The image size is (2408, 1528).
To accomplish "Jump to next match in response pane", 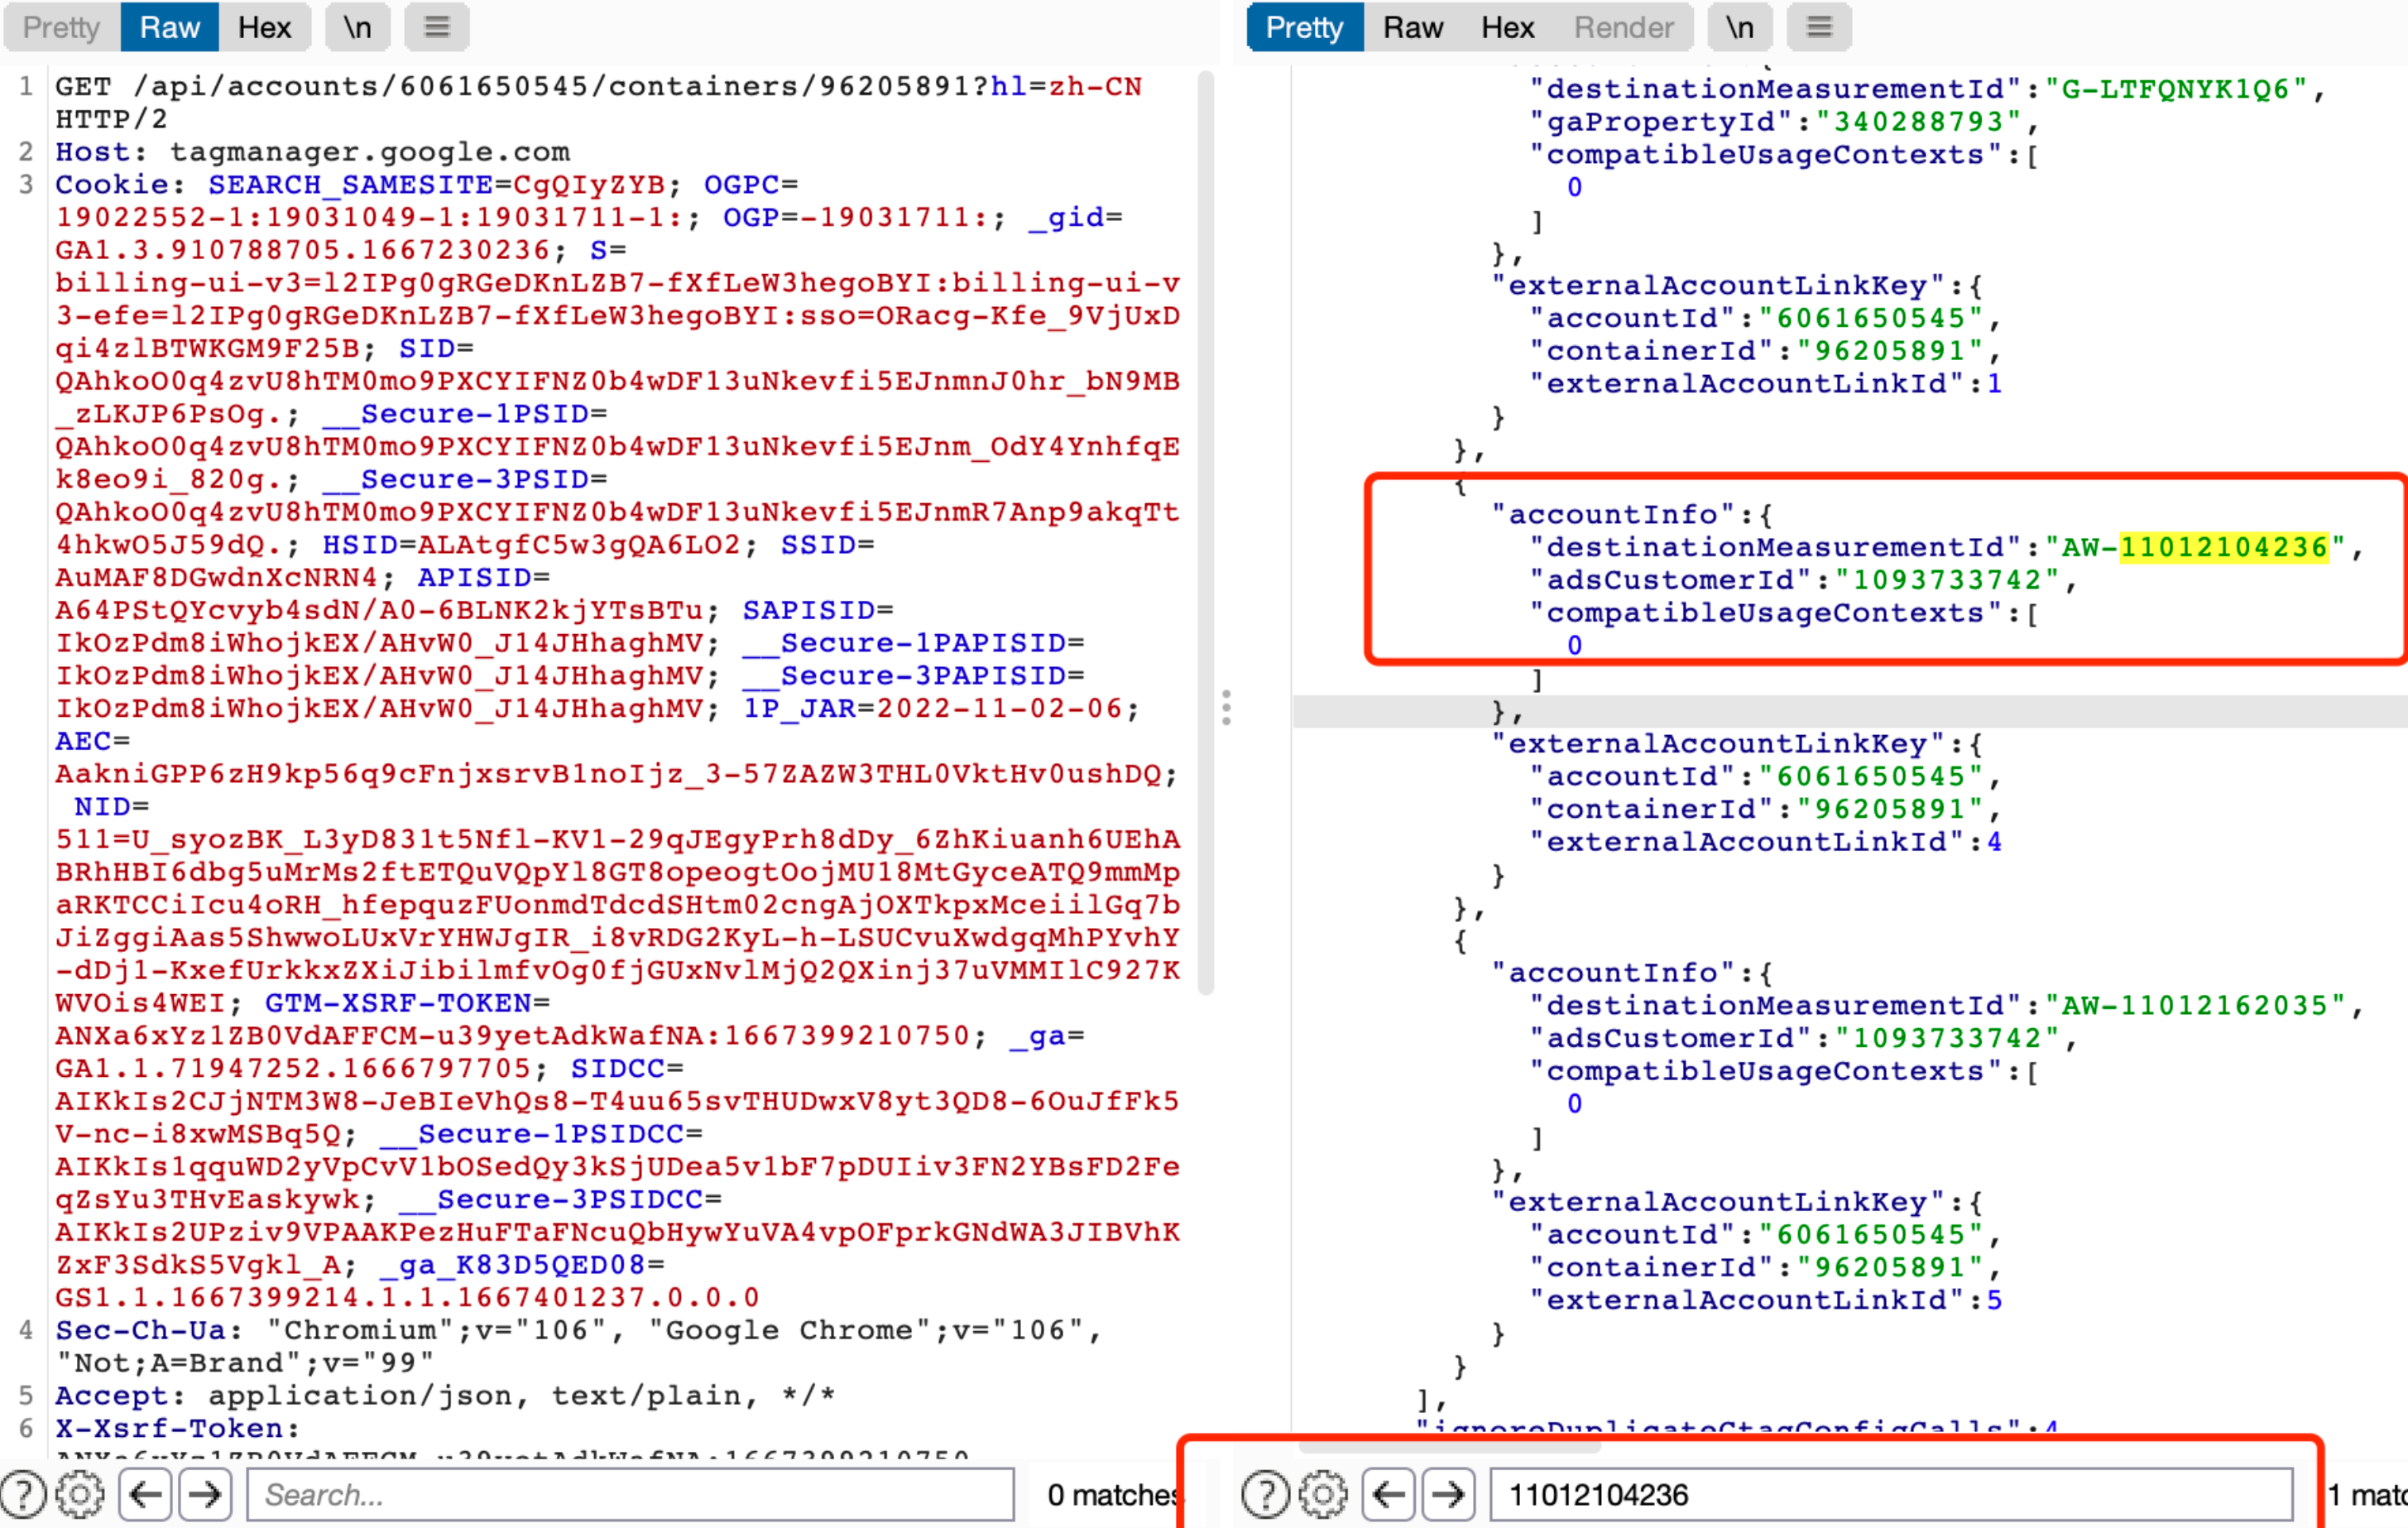I will (x=1447, y=1494).
